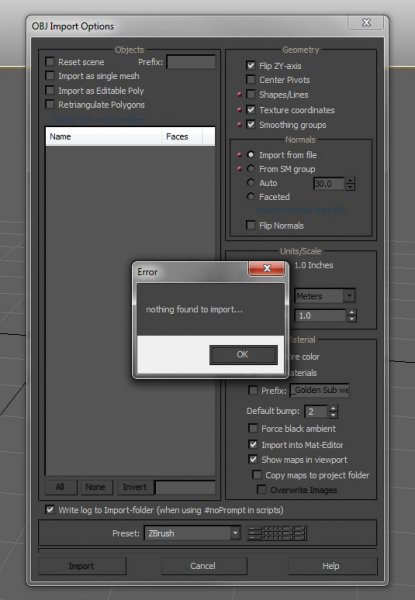
Task: Click the Faces column header
Action: click(177, 137)
